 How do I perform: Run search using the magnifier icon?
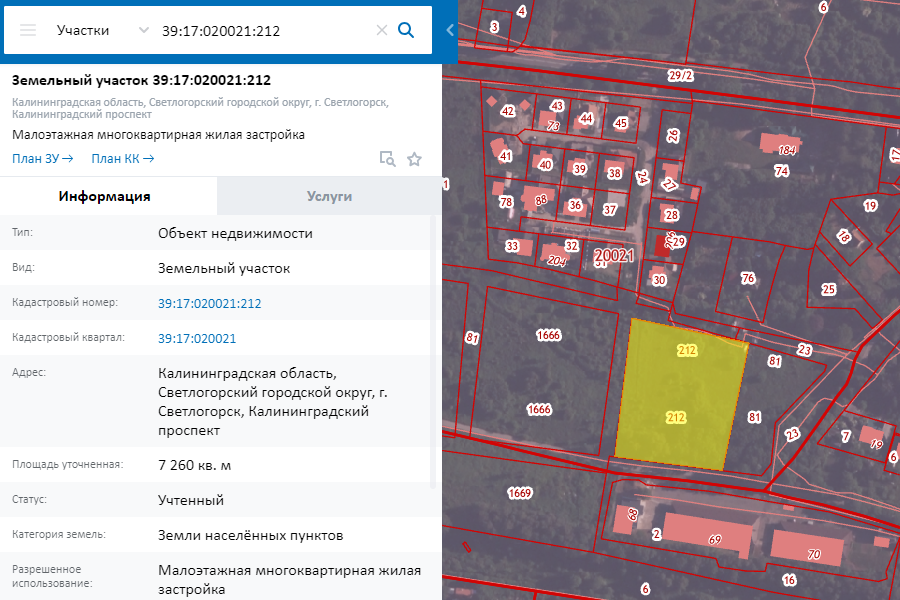pyautogui.click(x=406, y=30)
